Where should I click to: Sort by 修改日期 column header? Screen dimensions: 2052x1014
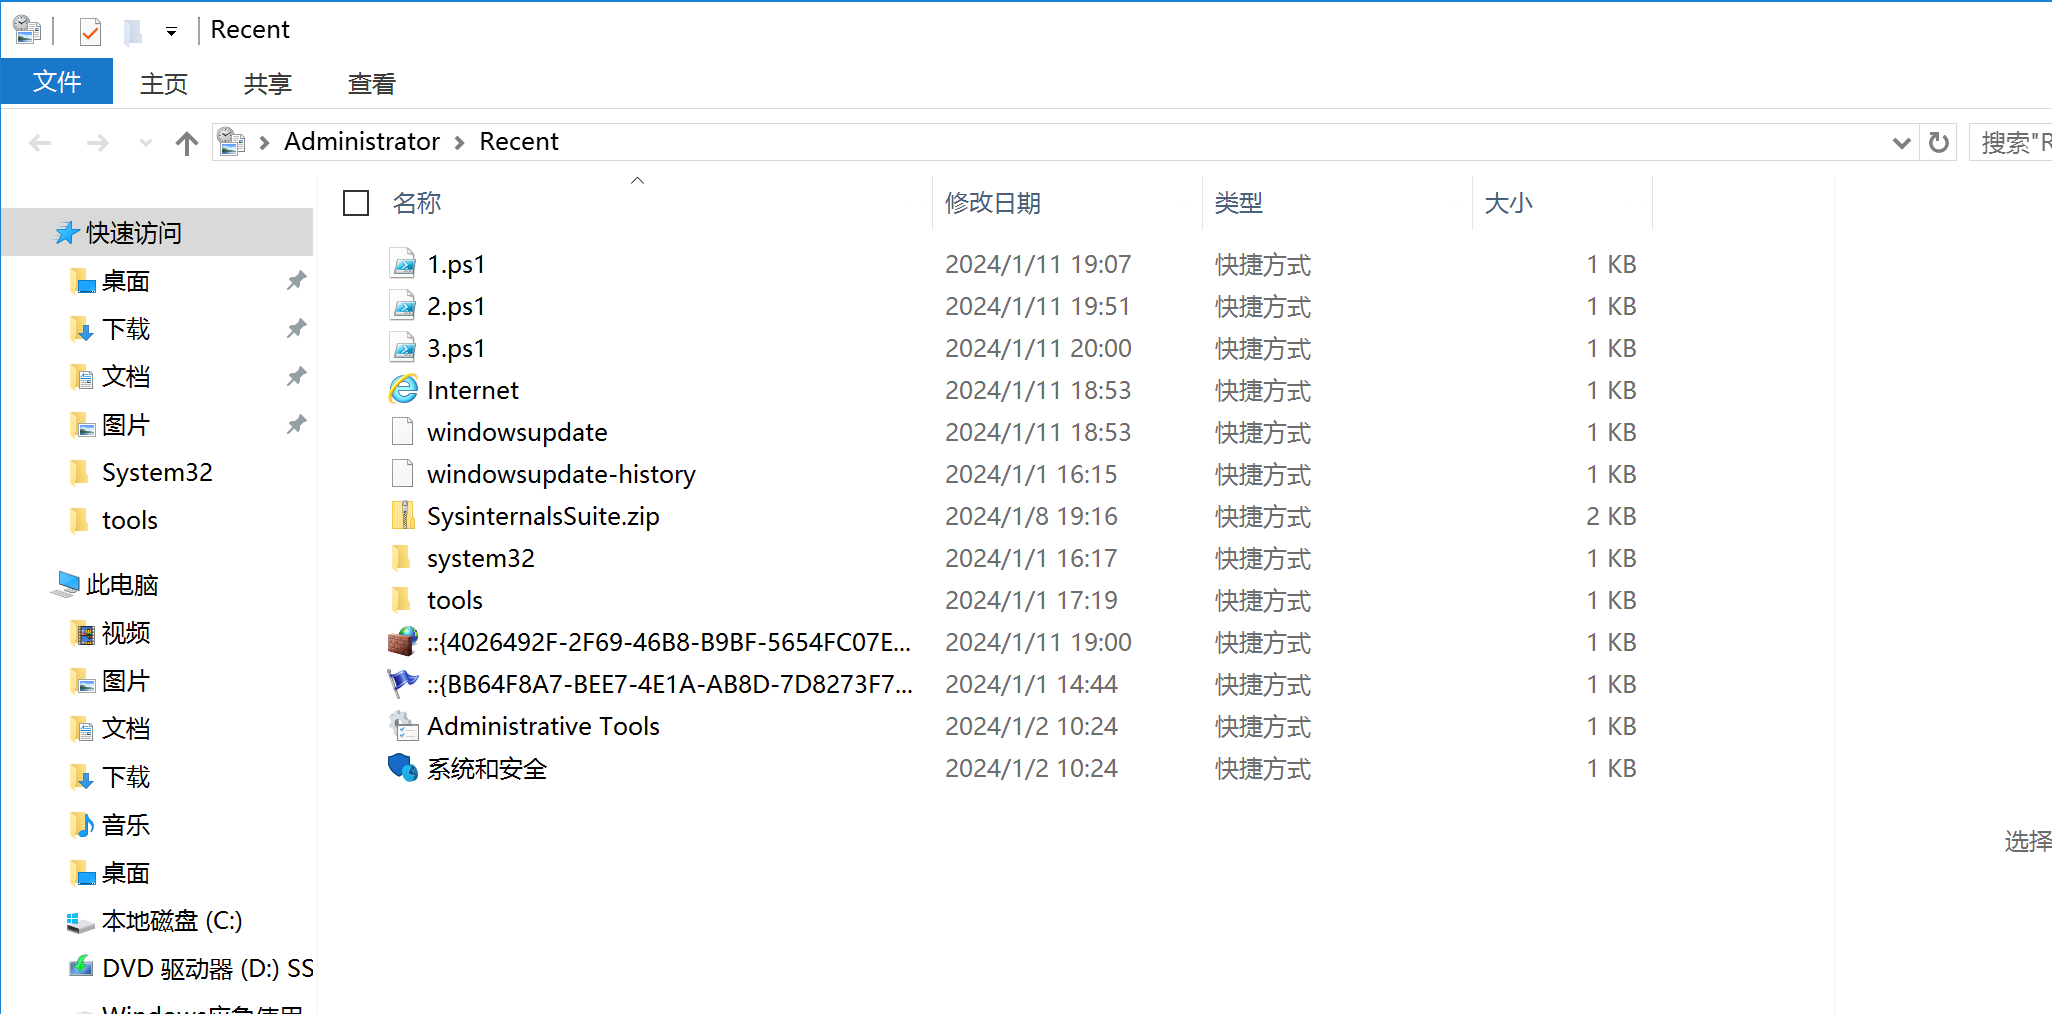[993, 203]
